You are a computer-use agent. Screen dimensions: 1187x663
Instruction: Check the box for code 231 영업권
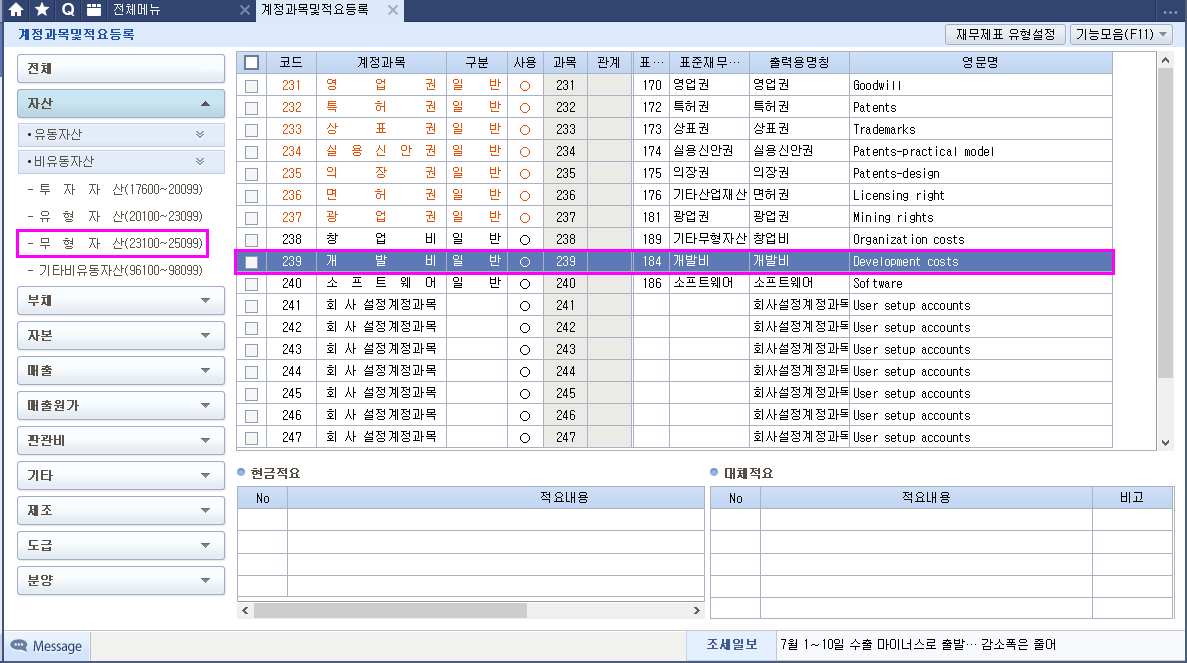251,86
